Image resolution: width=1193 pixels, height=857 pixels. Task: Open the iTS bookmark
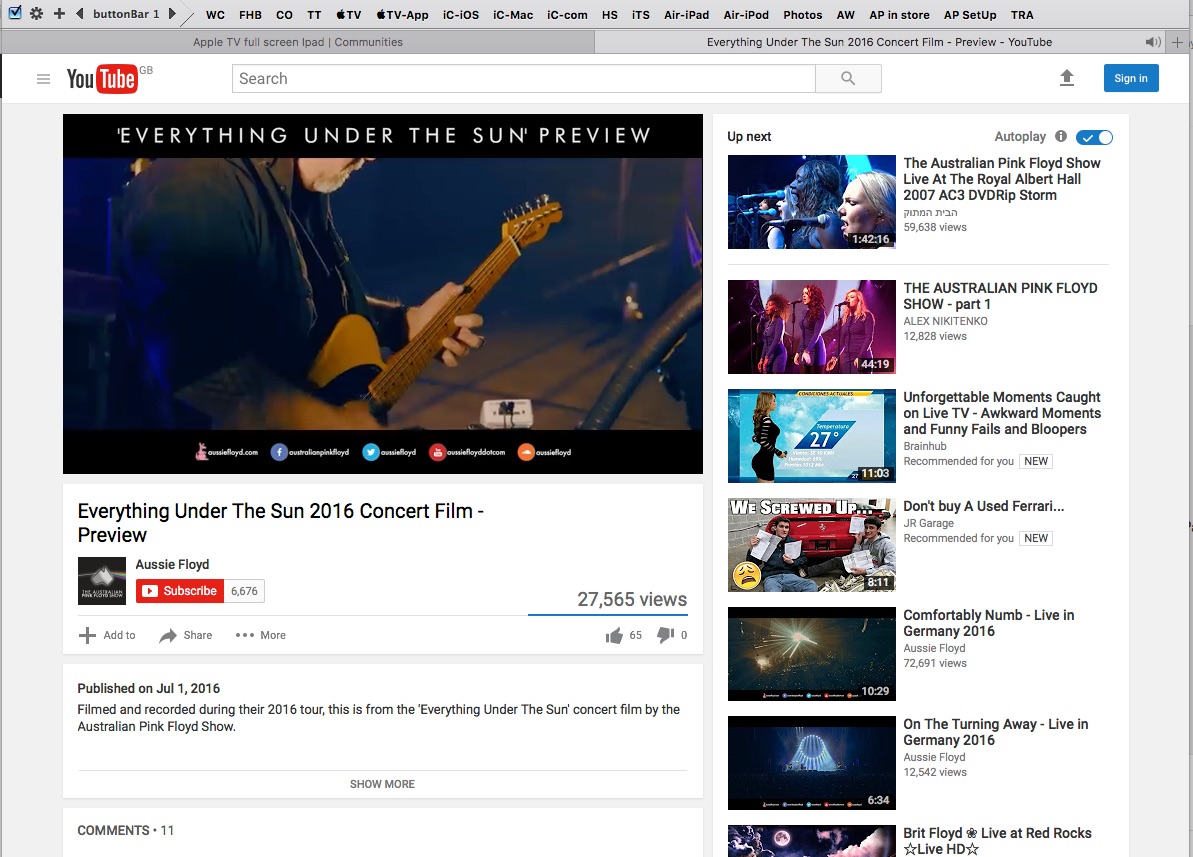click(641, 14)
